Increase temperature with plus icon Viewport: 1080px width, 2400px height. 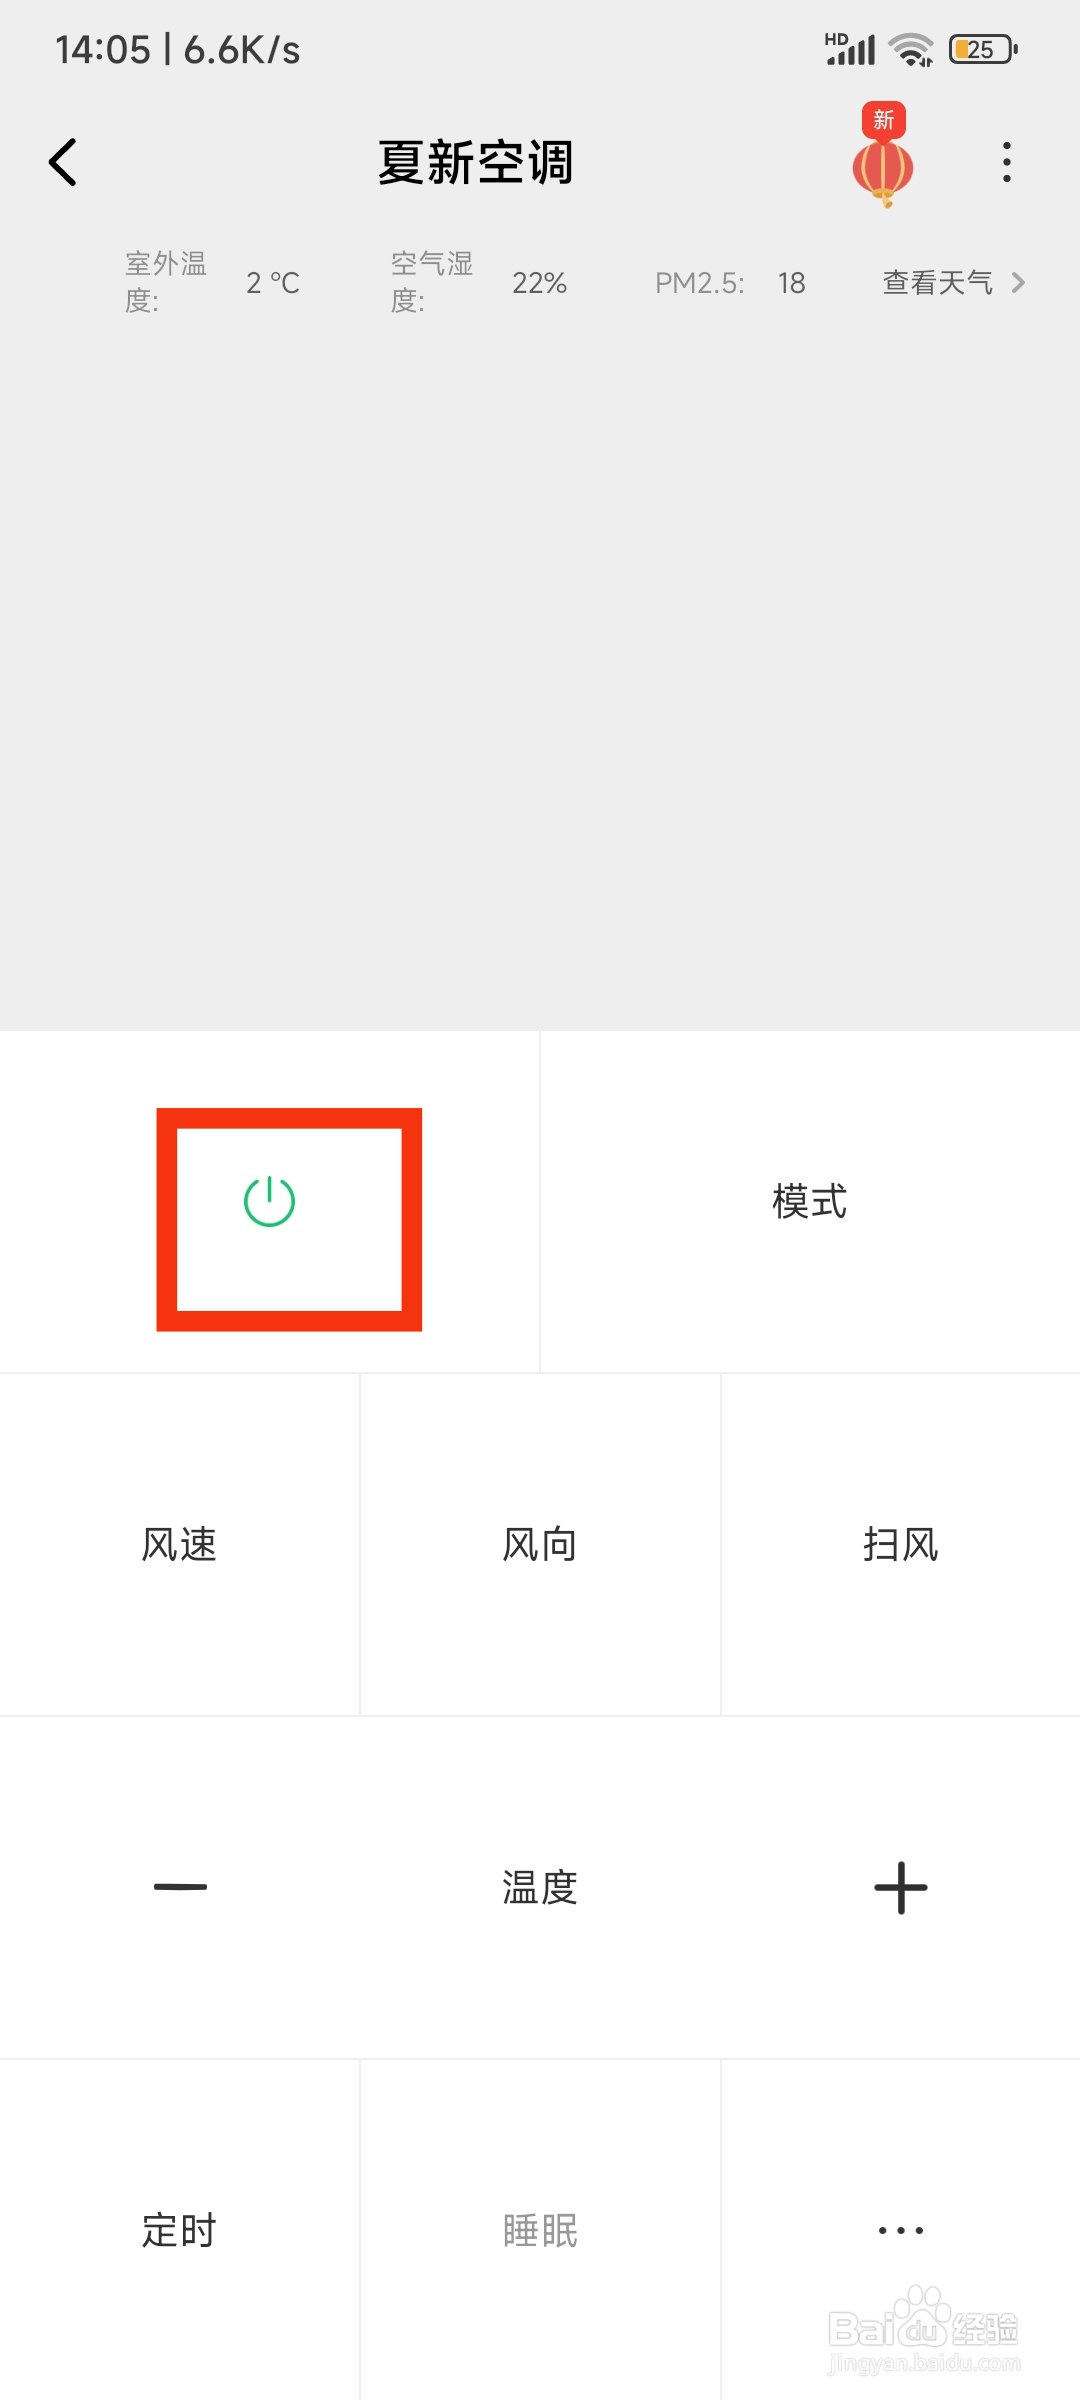coord(901,1887)
